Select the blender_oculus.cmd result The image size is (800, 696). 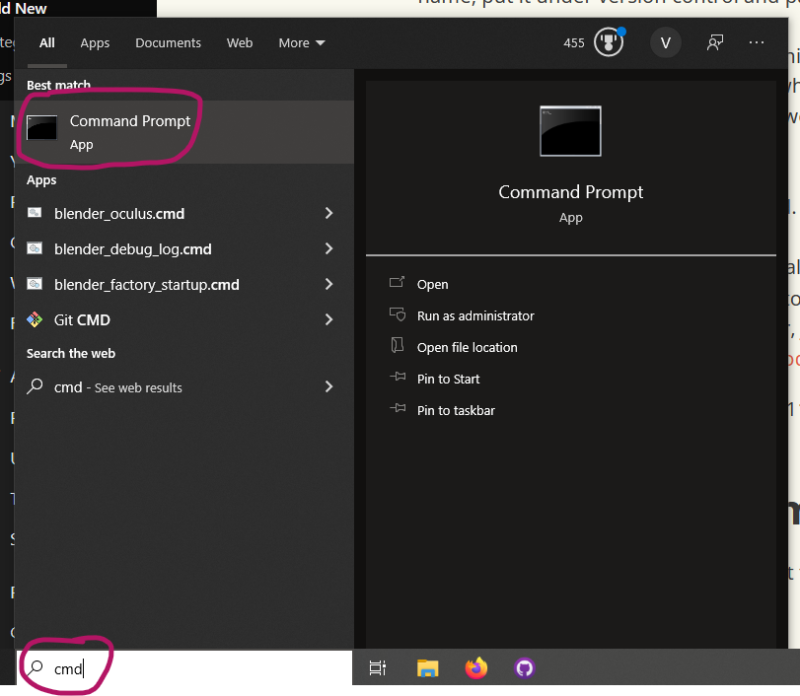[x=184, y=213]
